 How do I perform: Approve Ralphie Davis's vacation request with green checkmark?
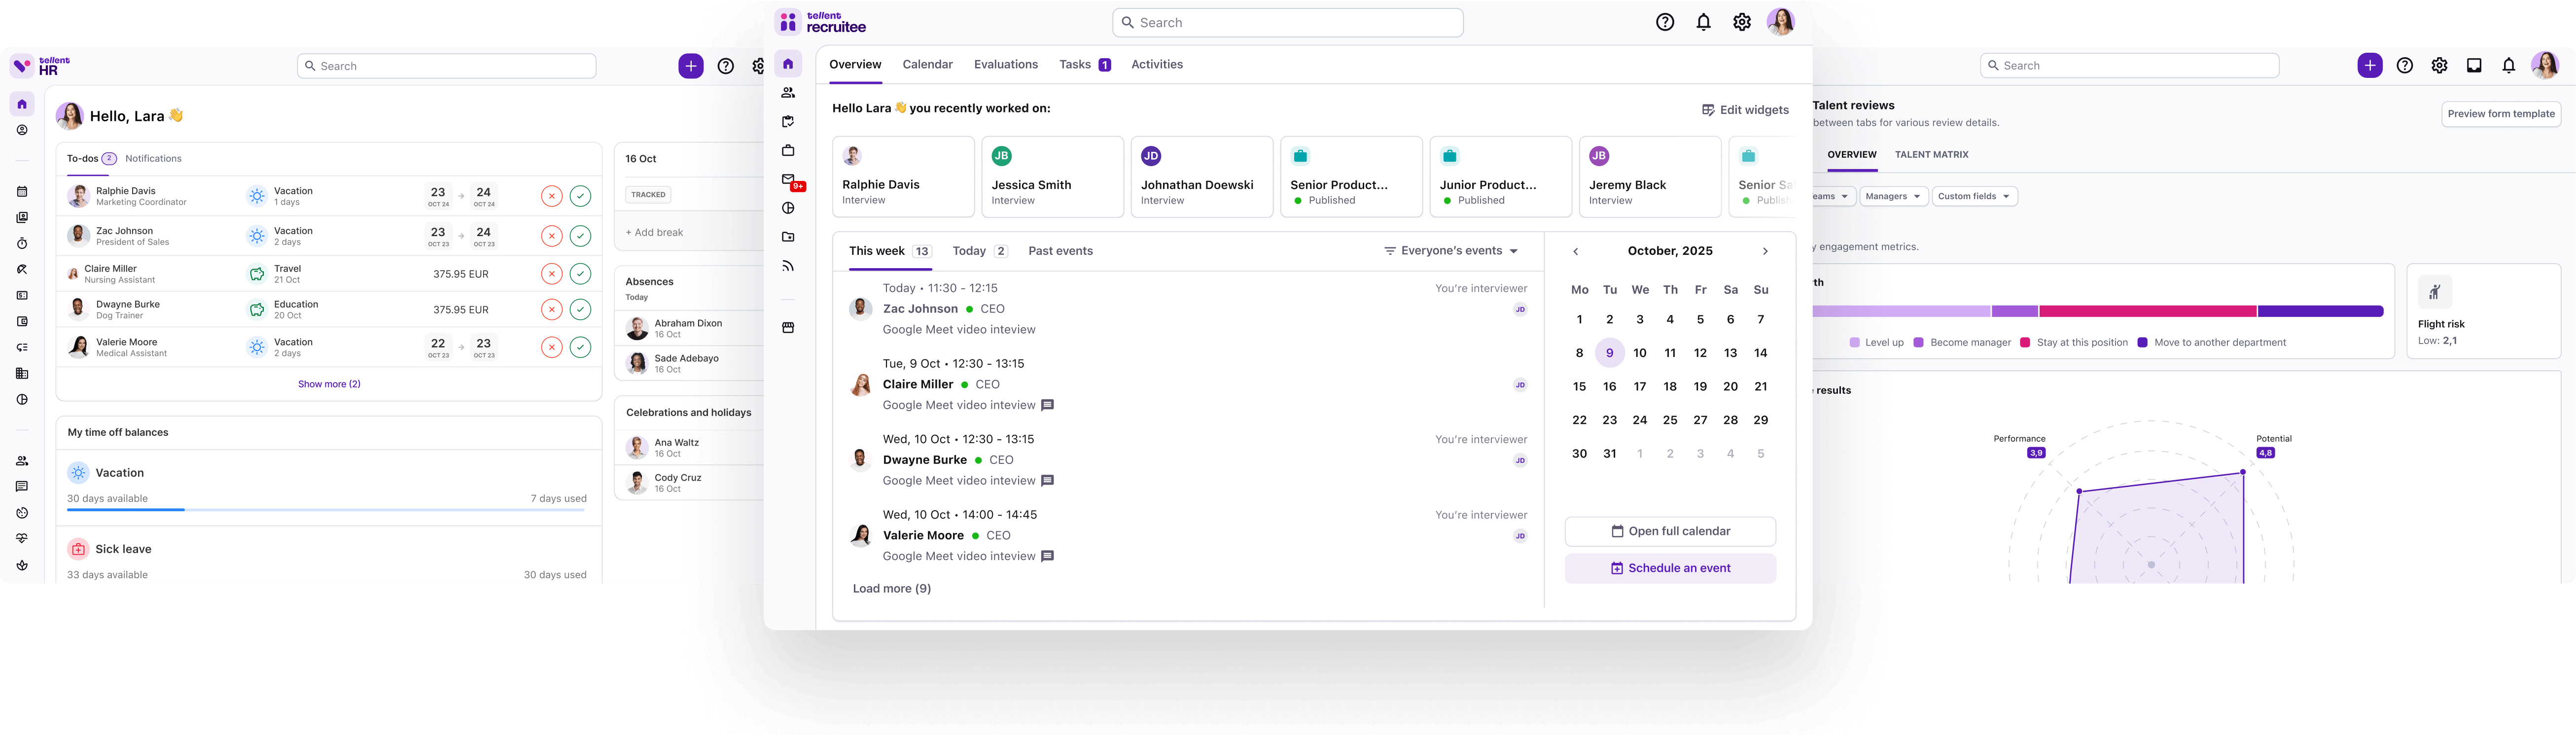pos(581,196)
